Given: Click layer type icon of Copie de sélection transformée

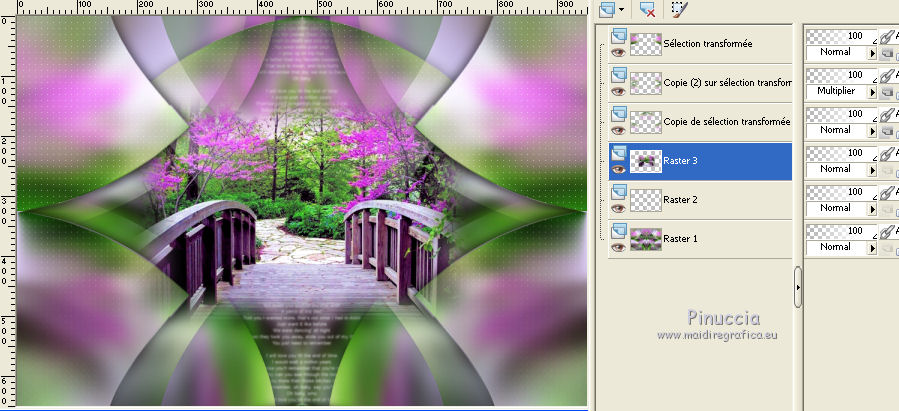Looking at the screenshot, I should coord(619,115).
